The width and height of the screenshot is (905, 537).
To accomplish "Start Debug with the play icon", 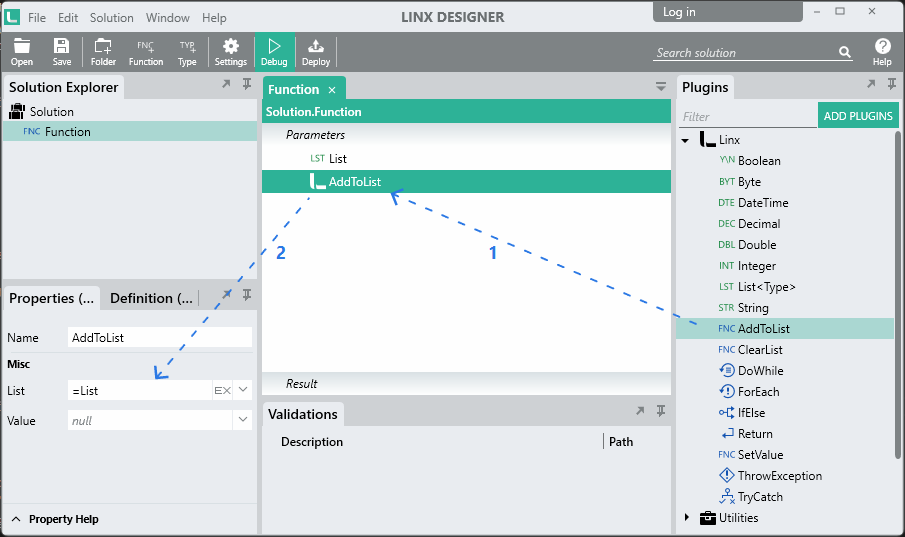I will click(274, 52).
